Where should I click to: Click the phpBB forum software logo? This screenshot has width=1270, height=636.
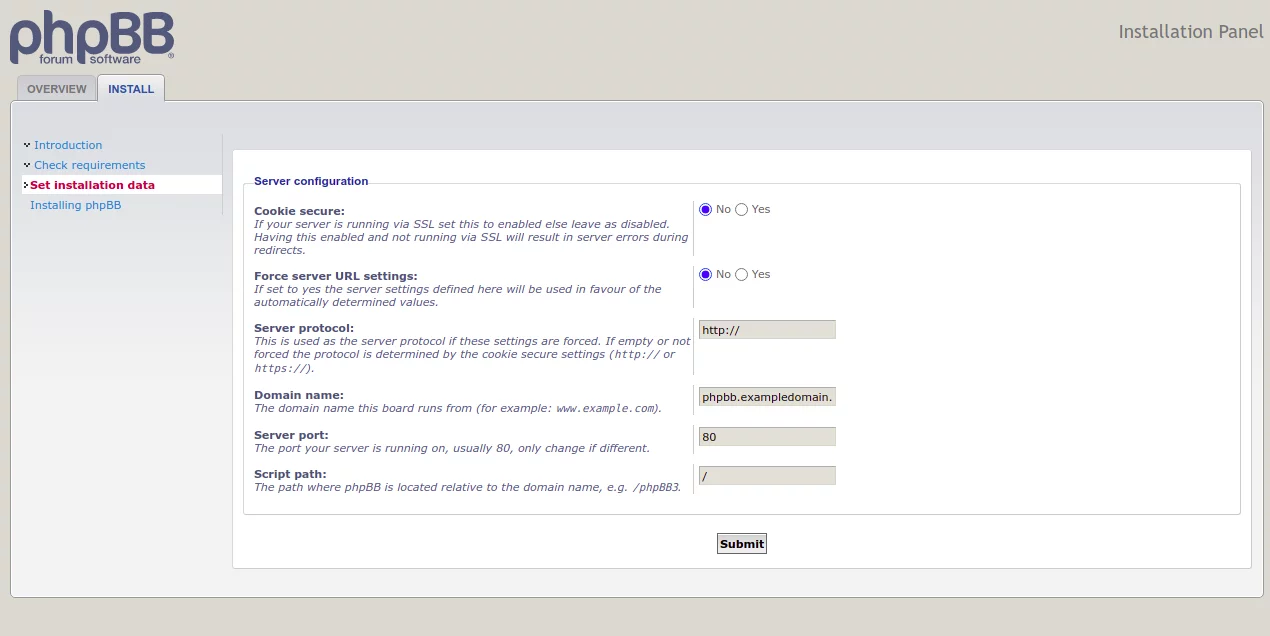(92, 38)
